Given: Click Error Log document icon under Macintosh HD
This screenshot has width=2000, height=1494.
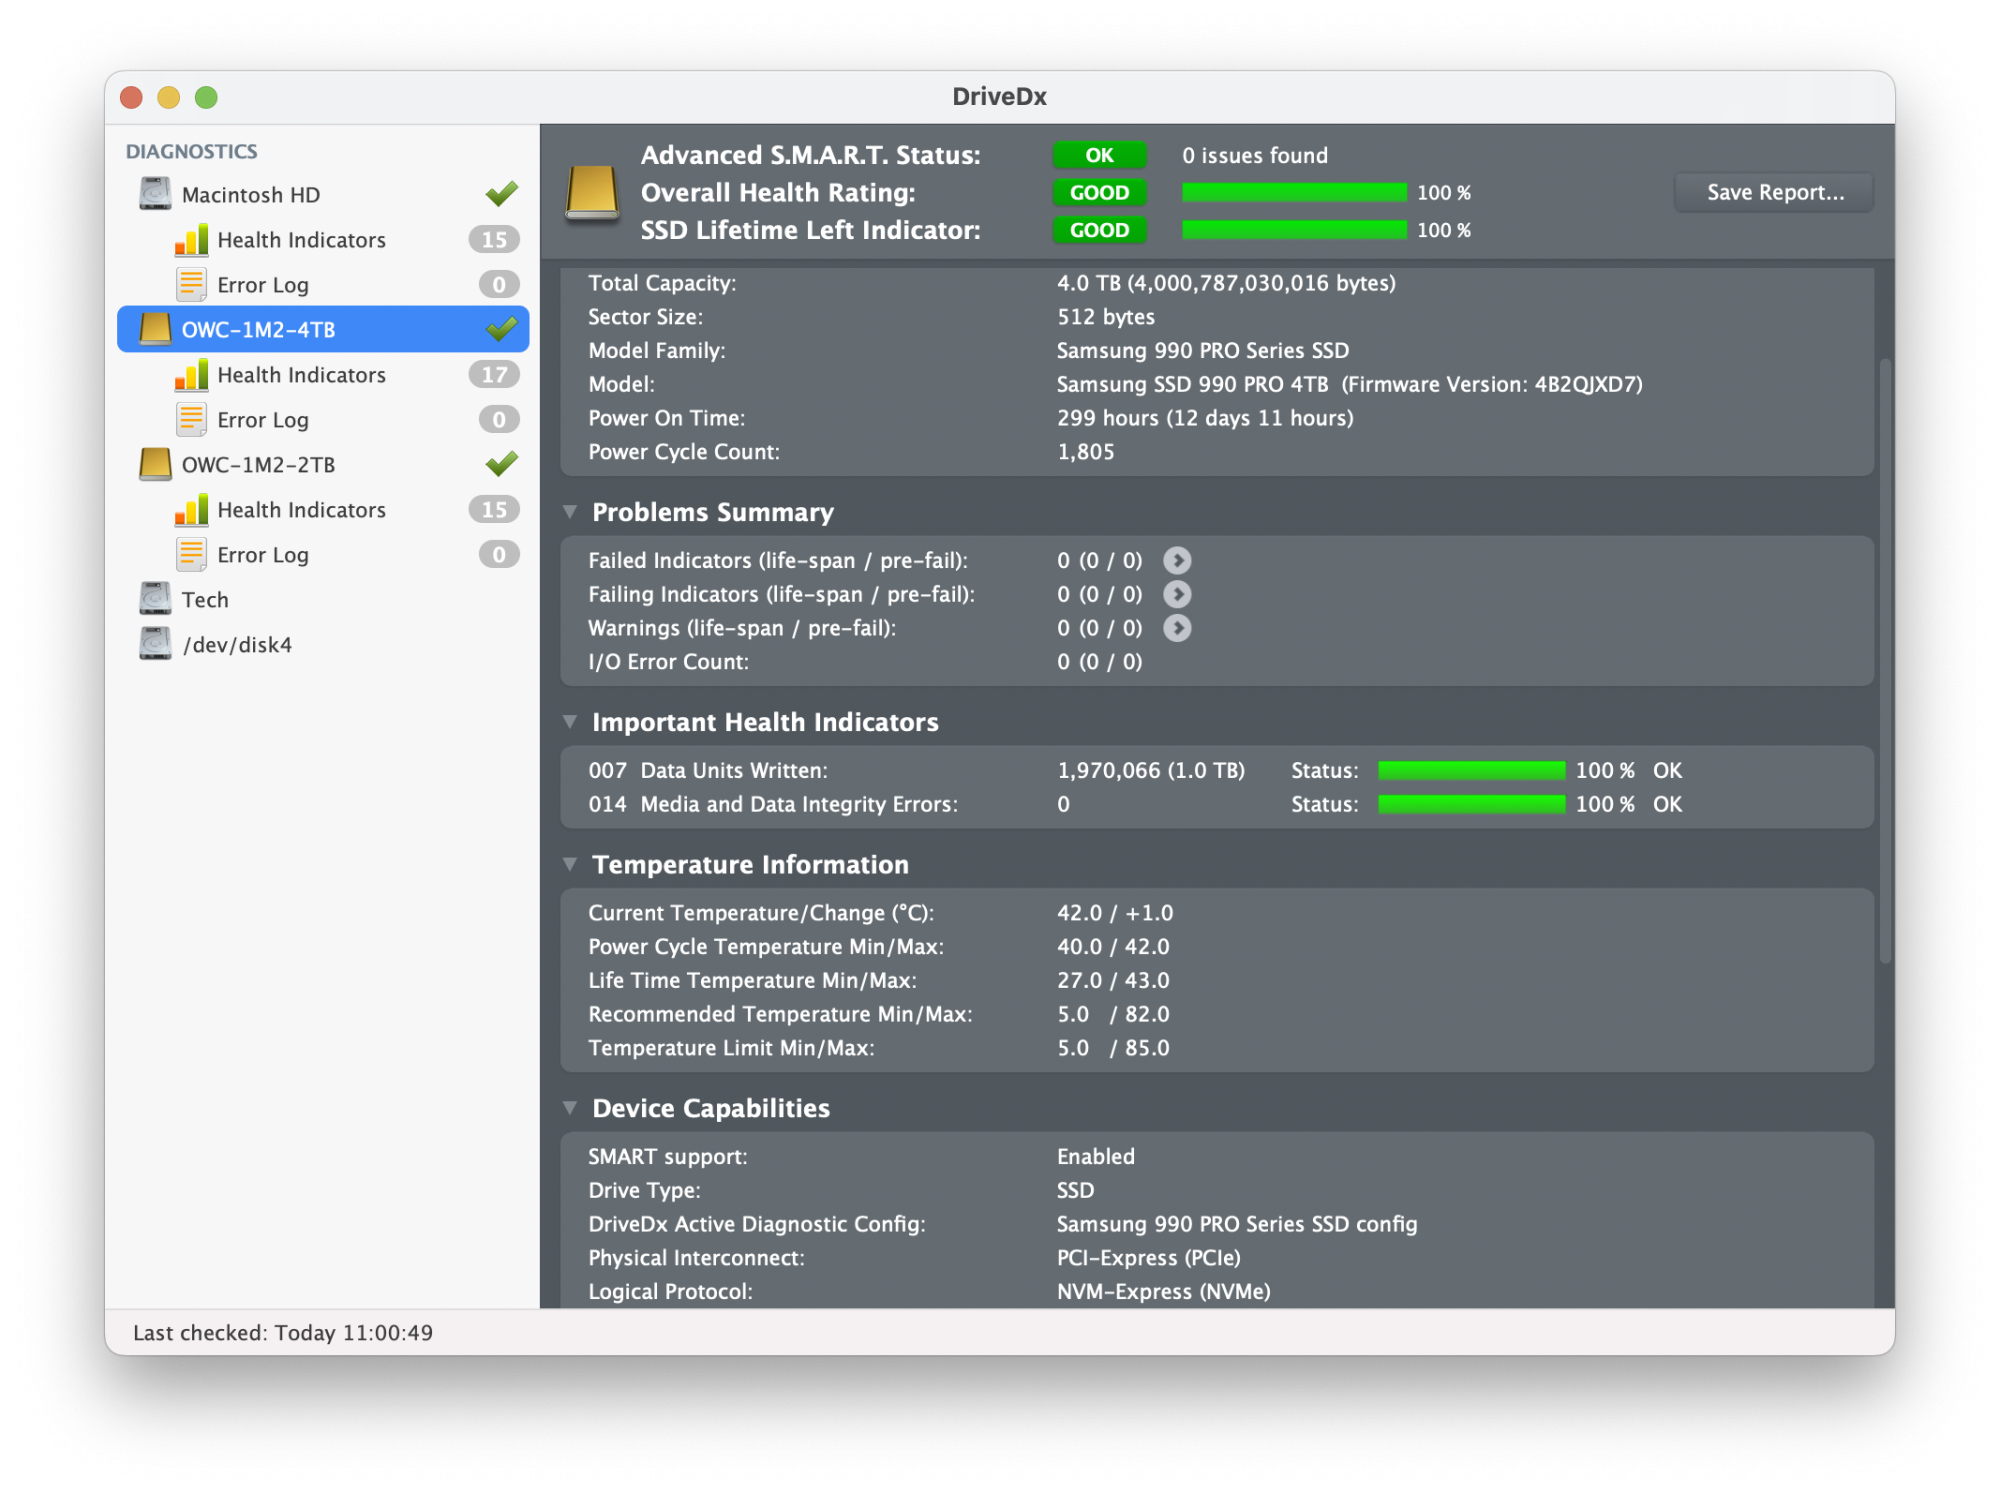Looking at the screenshot, I should 191,285.
